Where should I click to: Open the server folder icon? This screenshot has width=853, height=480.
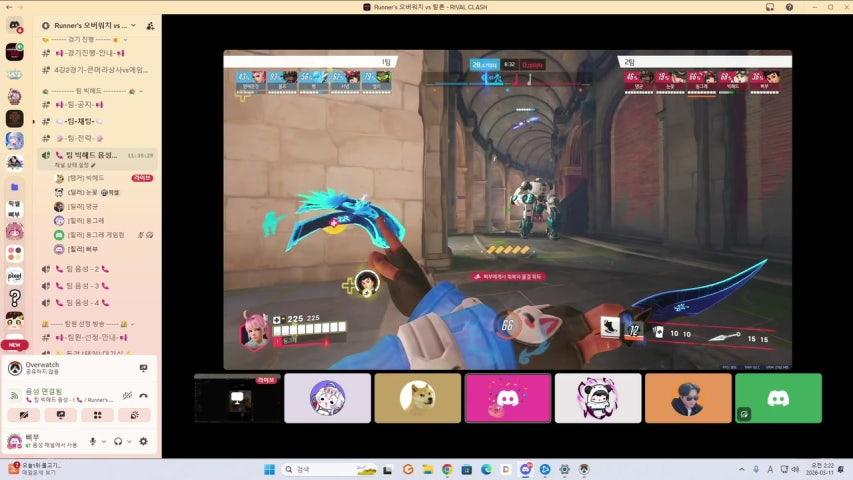[15, 187]
